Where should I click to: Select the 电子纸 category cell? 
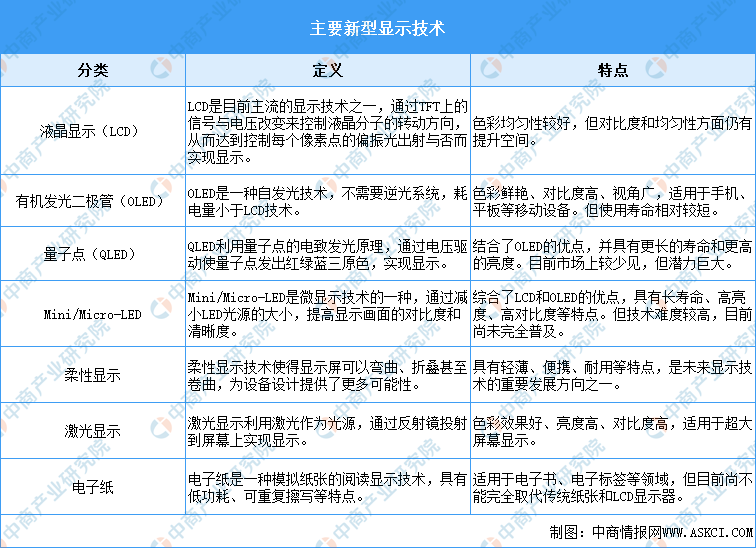pos(93,487)
